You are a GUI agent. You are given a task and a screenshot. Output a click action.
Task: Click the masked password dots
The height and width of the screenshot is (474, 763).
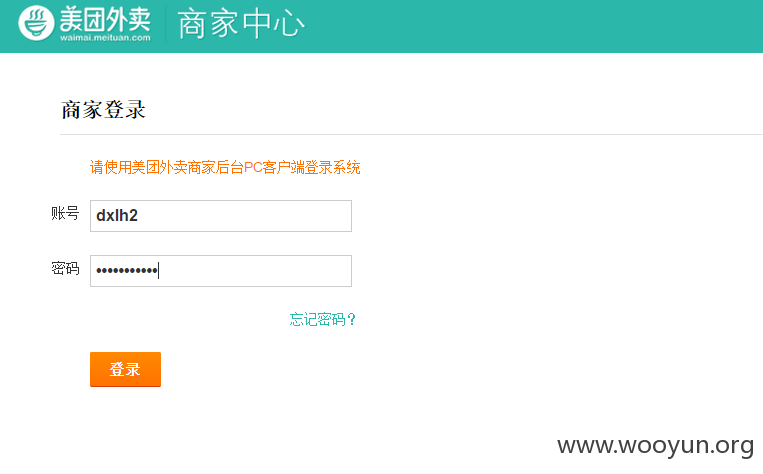(x=127, y=271)
